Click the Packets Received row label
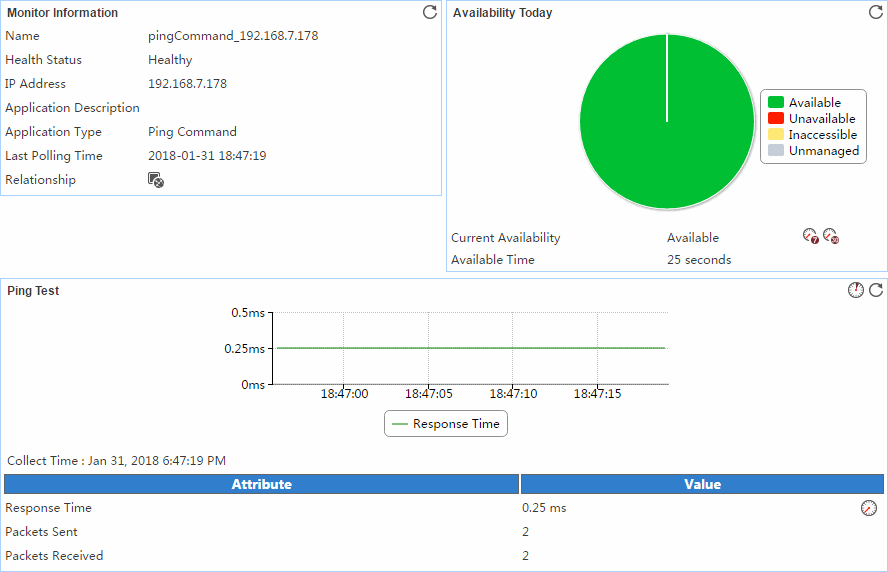Viewport: 888px width, 572px height. (54, 556)
